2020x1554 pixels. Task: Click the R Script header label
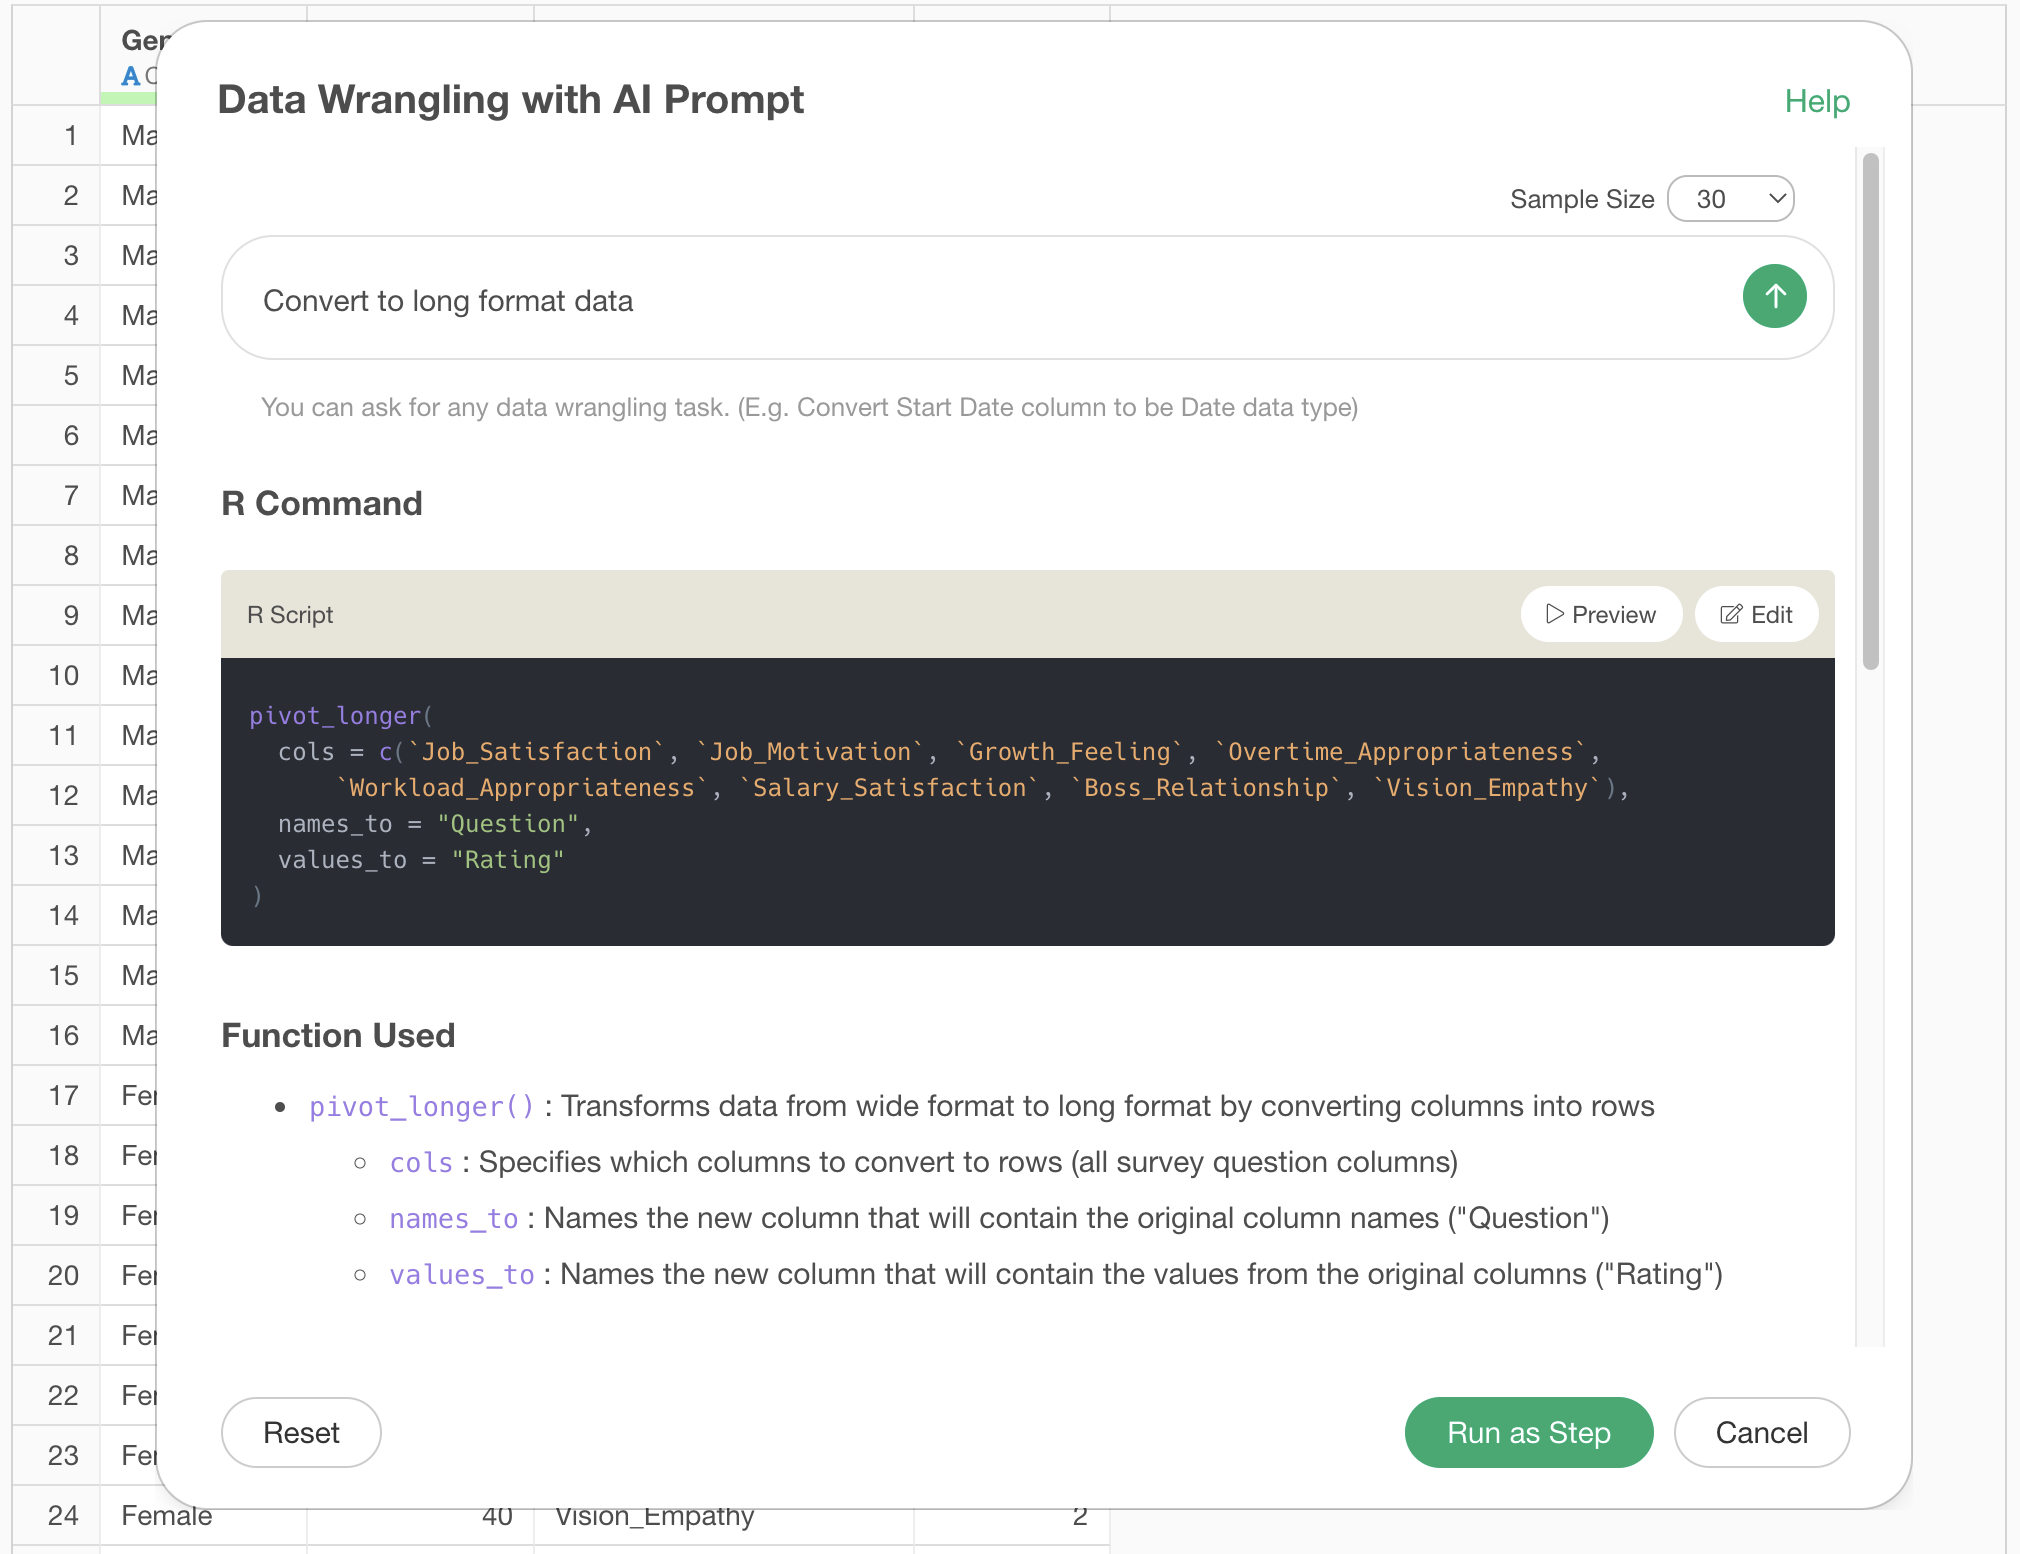coord(290,614)
